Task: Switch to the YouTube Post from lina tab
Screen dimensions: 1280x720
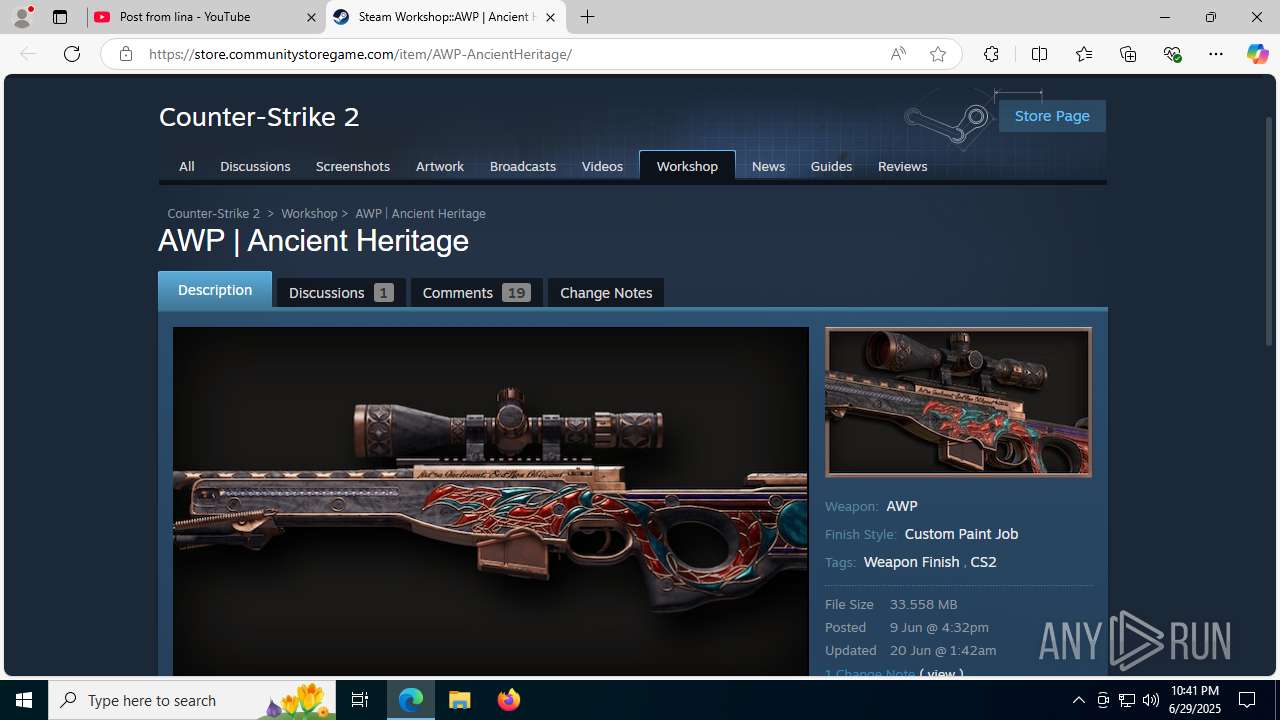Action: tap(205, 17)
